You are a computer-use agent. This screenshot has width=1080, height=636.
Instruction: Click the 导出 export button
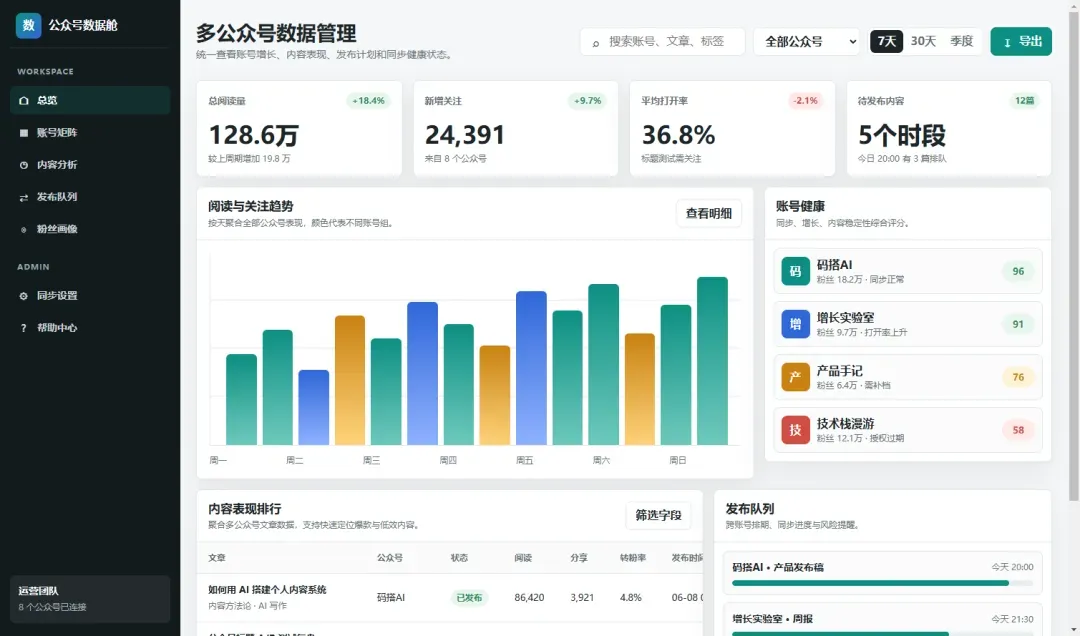tap(1021, 41)
